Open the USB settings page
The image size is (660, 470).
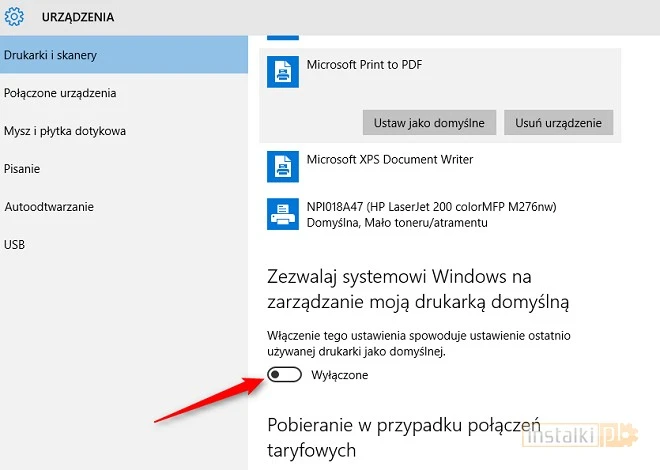coord(14,244)
